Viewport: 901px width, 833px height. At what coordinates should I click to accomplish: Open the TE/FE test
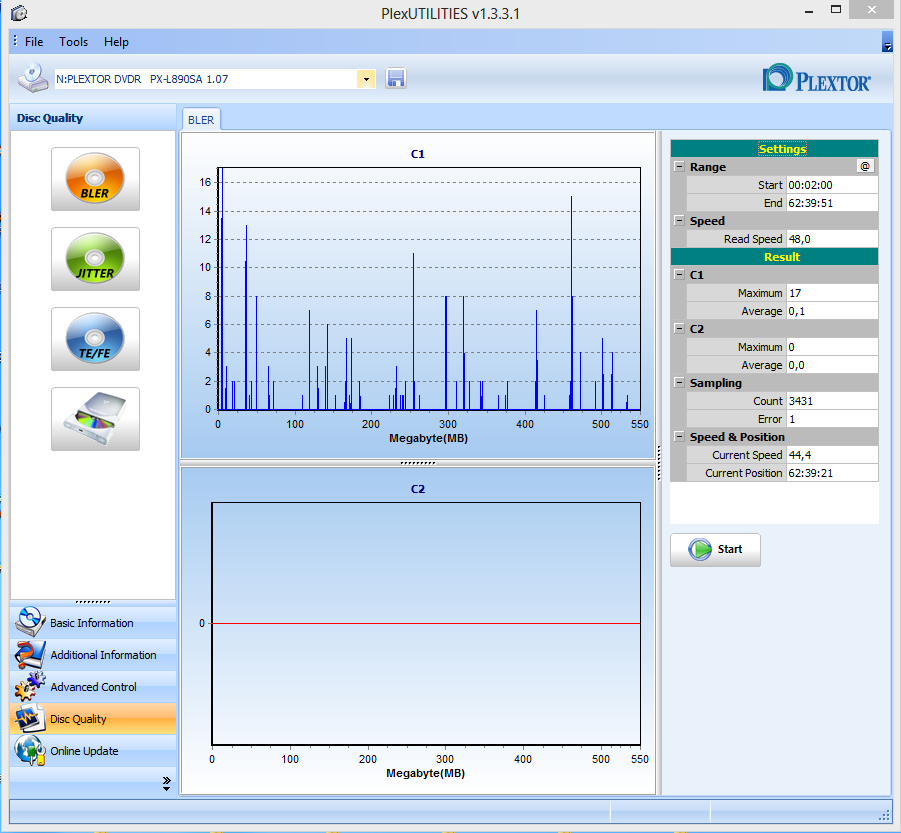pos(95,339)
